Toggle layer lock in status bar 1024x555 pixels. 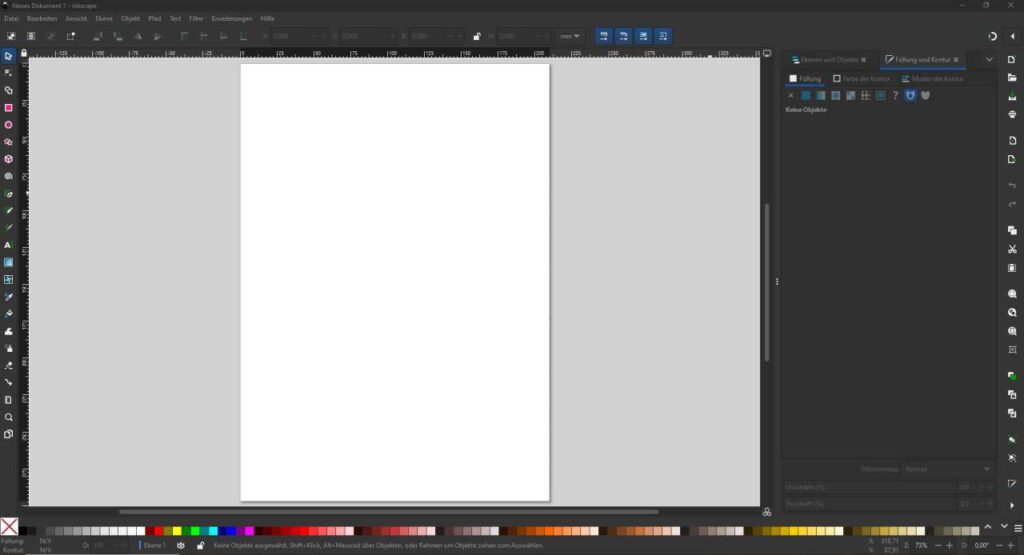tap(200, 545)
